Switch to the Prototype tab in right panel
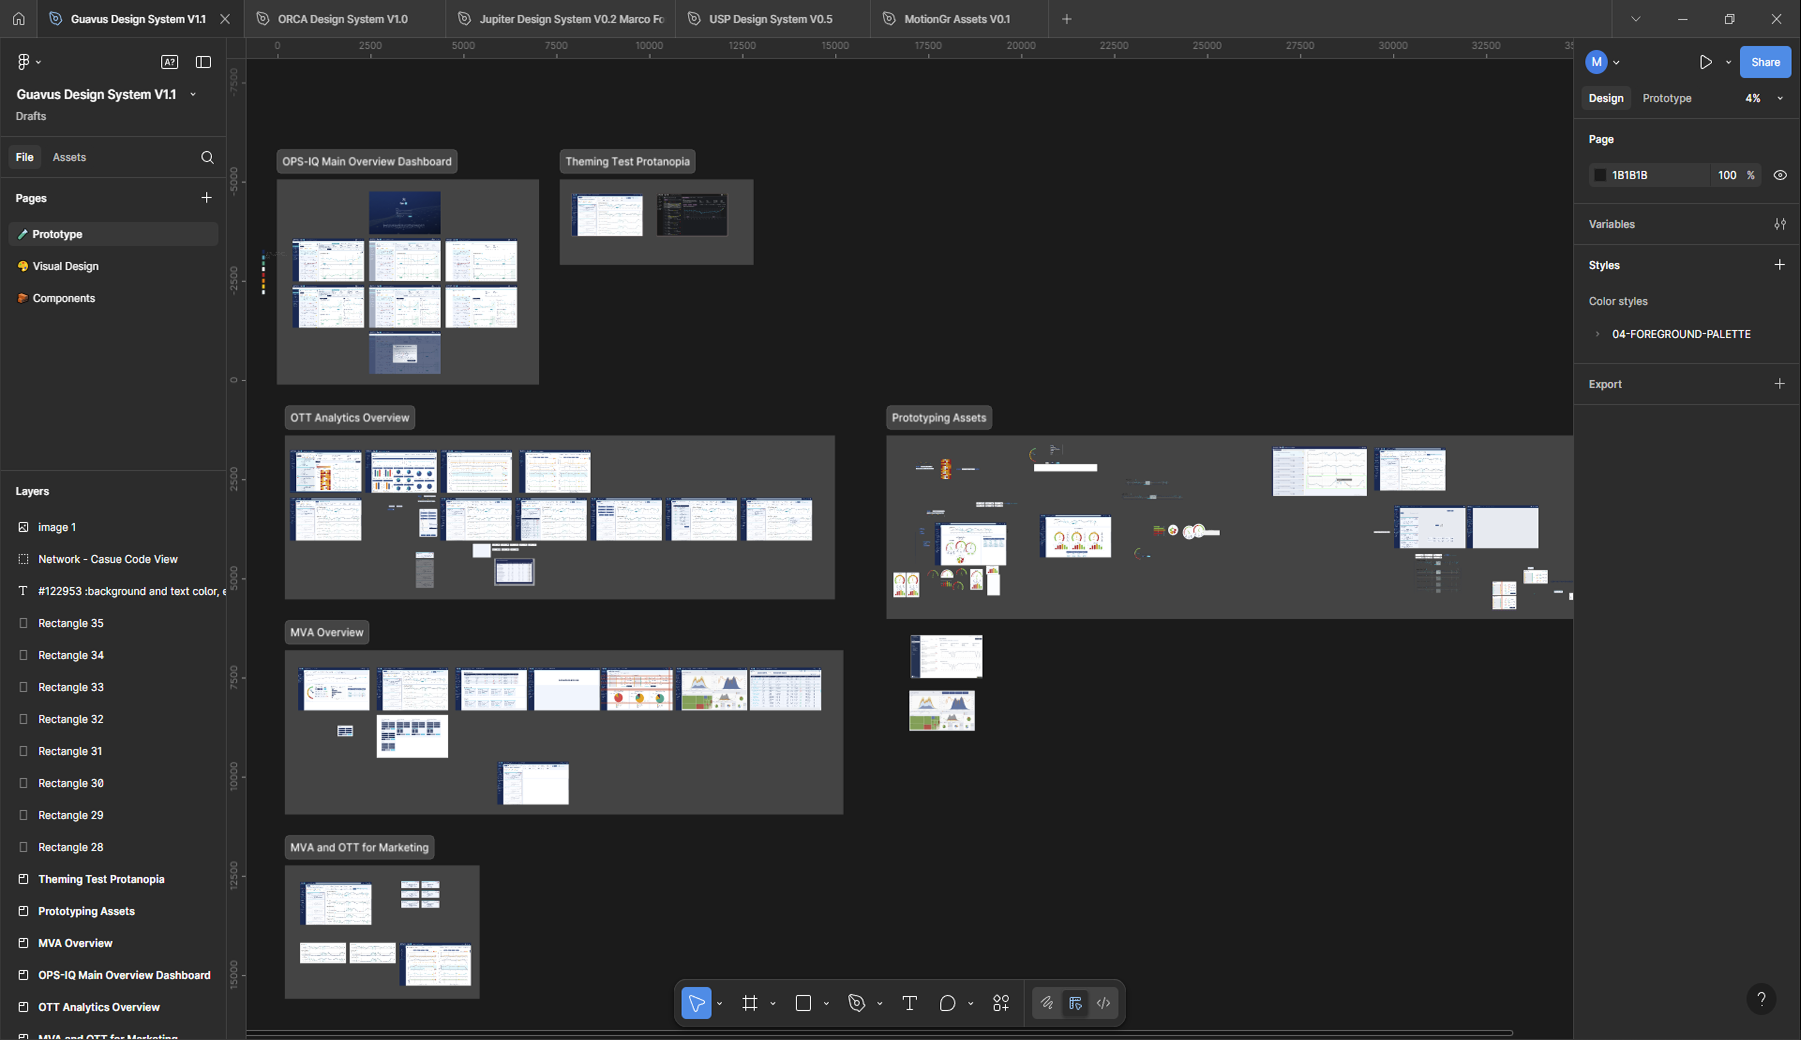This screenshot has height=1040, width=1801. (x=1666, y=98)
